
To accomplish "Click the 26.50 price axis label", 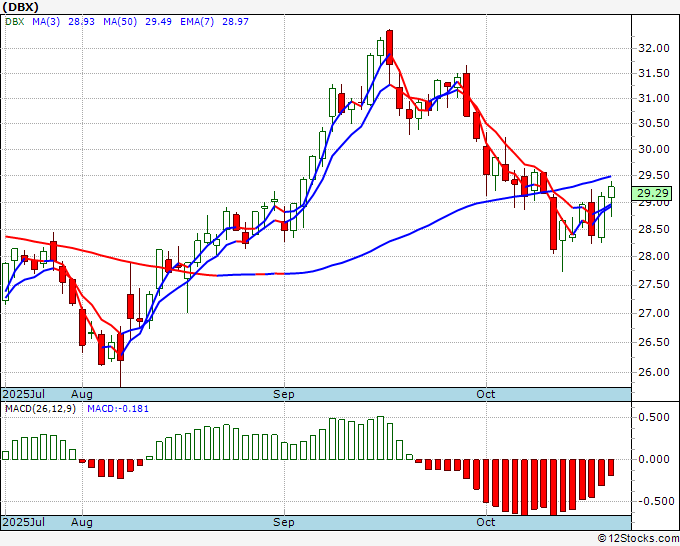I will click(654, 342).
